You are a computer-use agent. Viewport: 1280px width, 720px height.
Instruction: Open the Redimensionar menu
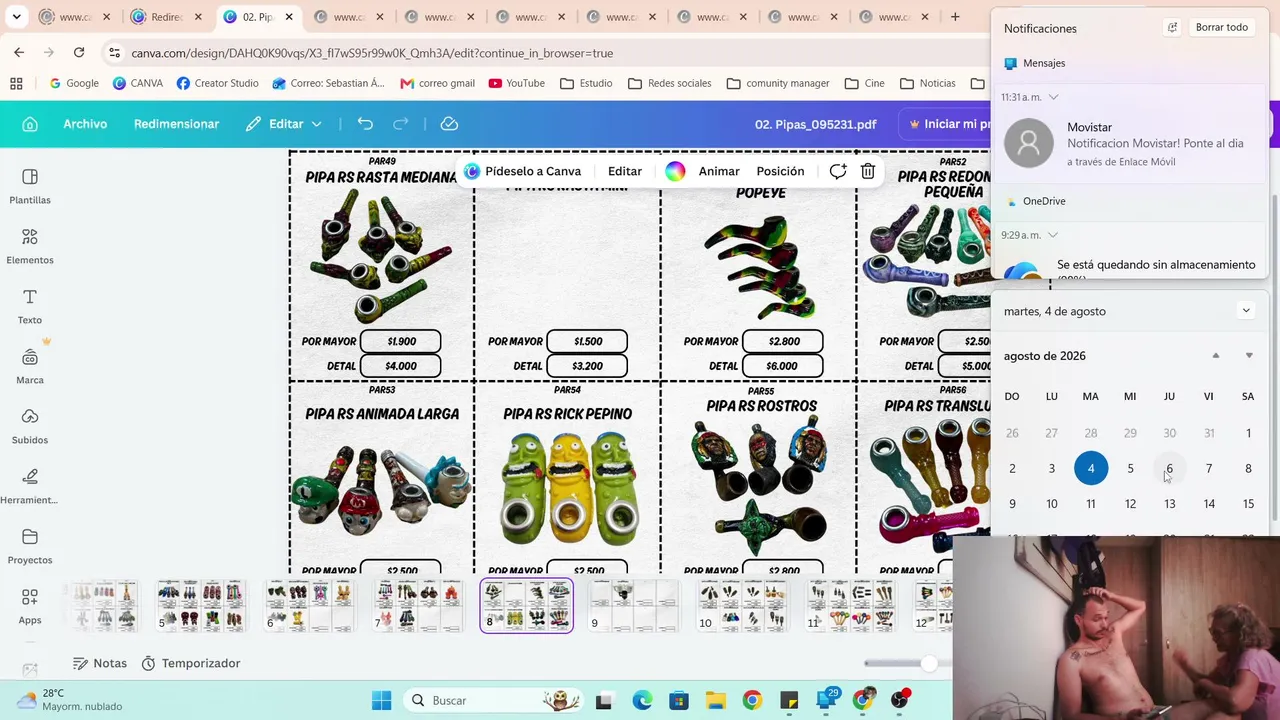coord(176,124)
